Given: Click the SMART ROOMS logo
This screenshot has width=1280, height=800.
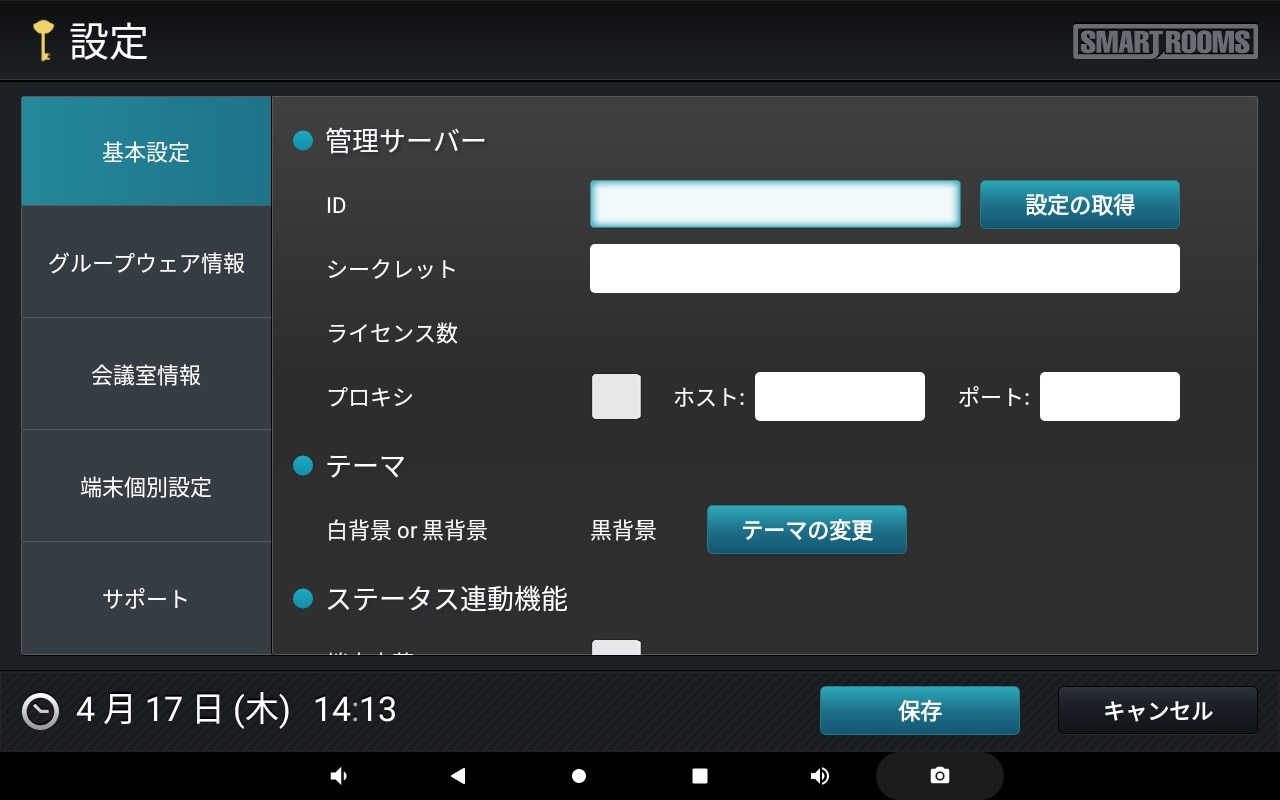Looking at the screenshot, I should [1165, 42].
